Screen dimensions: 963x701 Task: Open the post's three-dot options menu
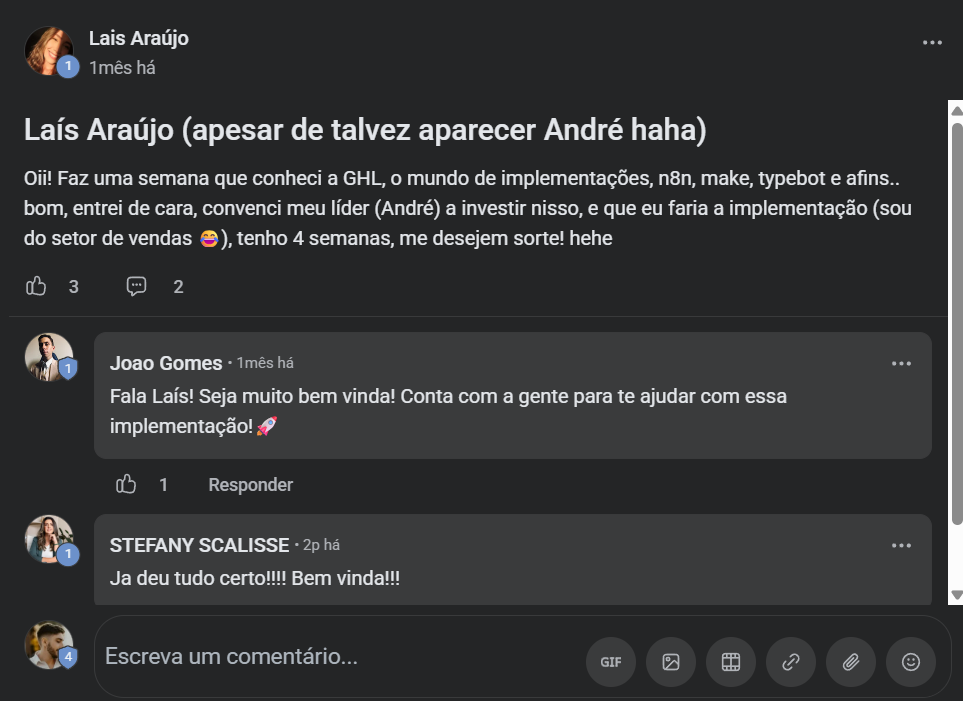[932, 43]
